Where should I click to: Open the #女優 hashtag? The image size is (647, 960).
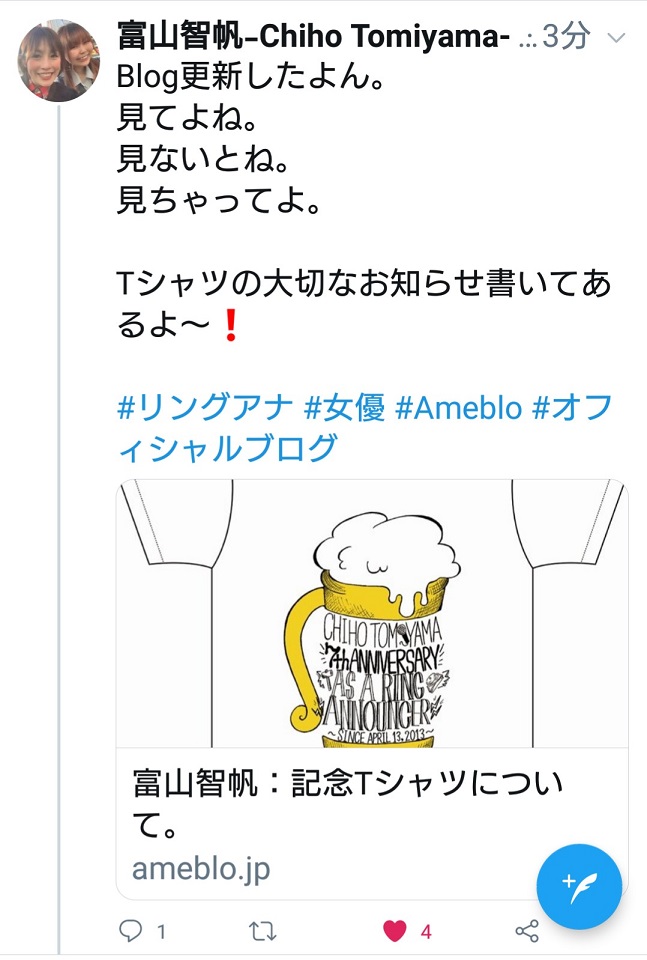point(345,407)
